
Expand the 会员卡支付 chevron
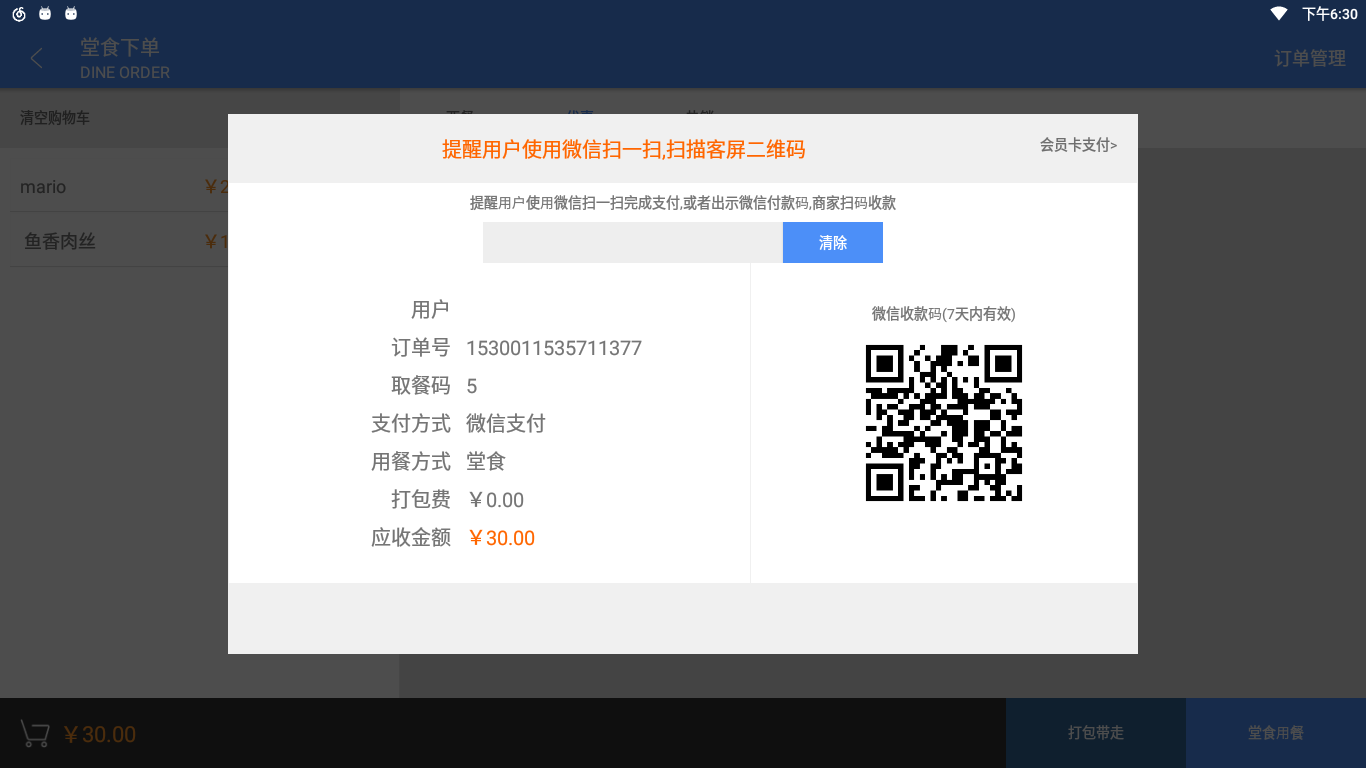(1115, 146)
